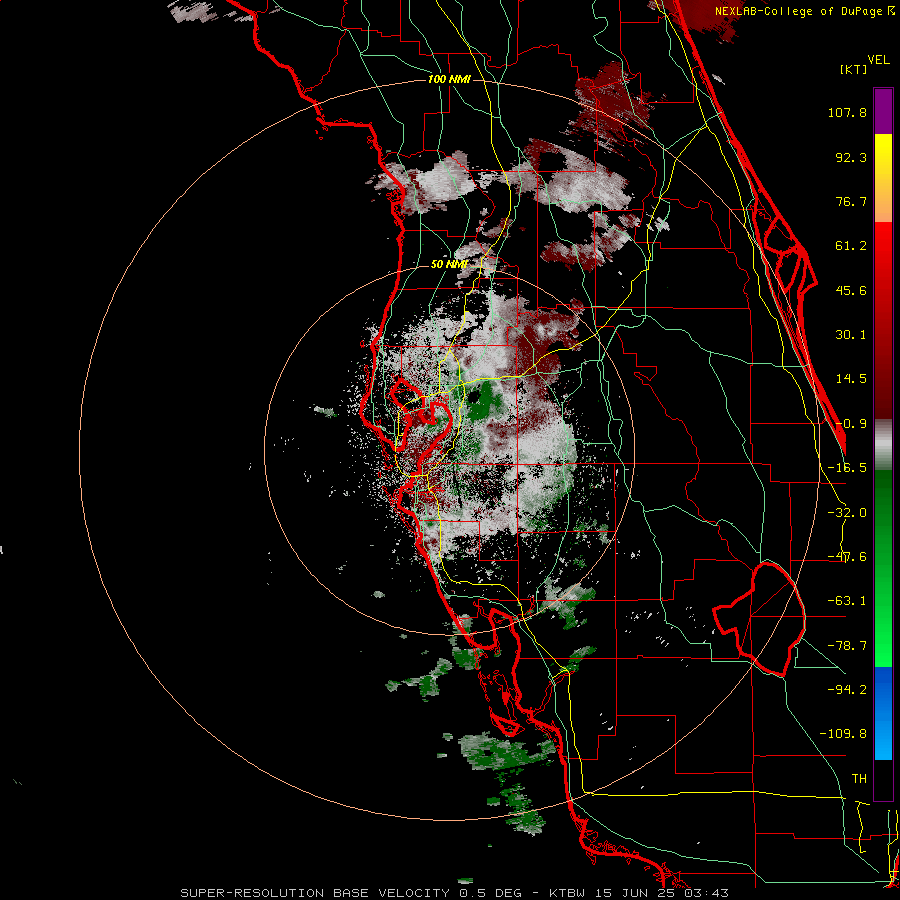The height and width of the screenshot is (900, 900).
Task: Click the 92.3 velocity scale value
Action: [x=851, y=157]
